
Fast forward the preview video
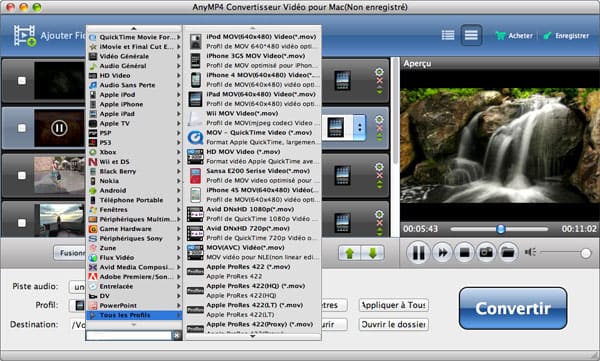tap(442, 253)
